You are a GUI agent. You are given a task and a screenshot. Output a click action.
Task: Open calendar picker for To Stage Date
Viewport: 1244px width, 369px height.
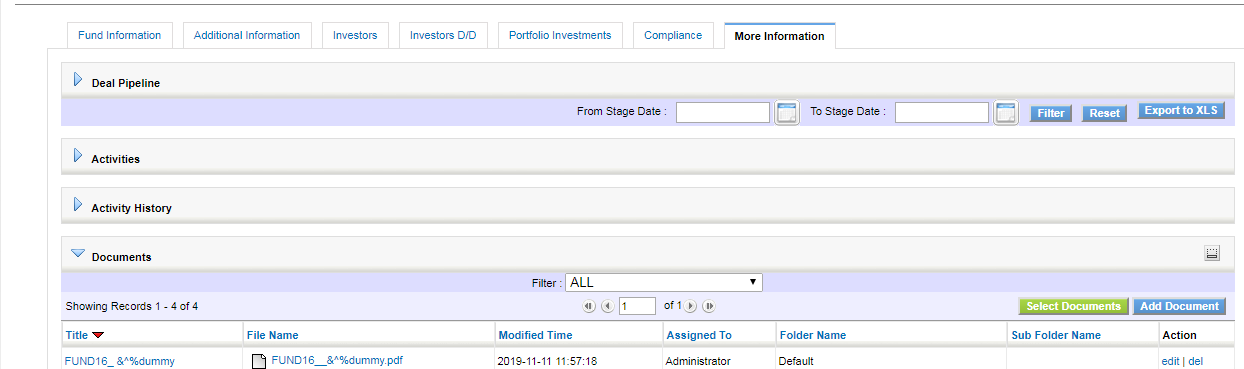[x=1006, y=113]
